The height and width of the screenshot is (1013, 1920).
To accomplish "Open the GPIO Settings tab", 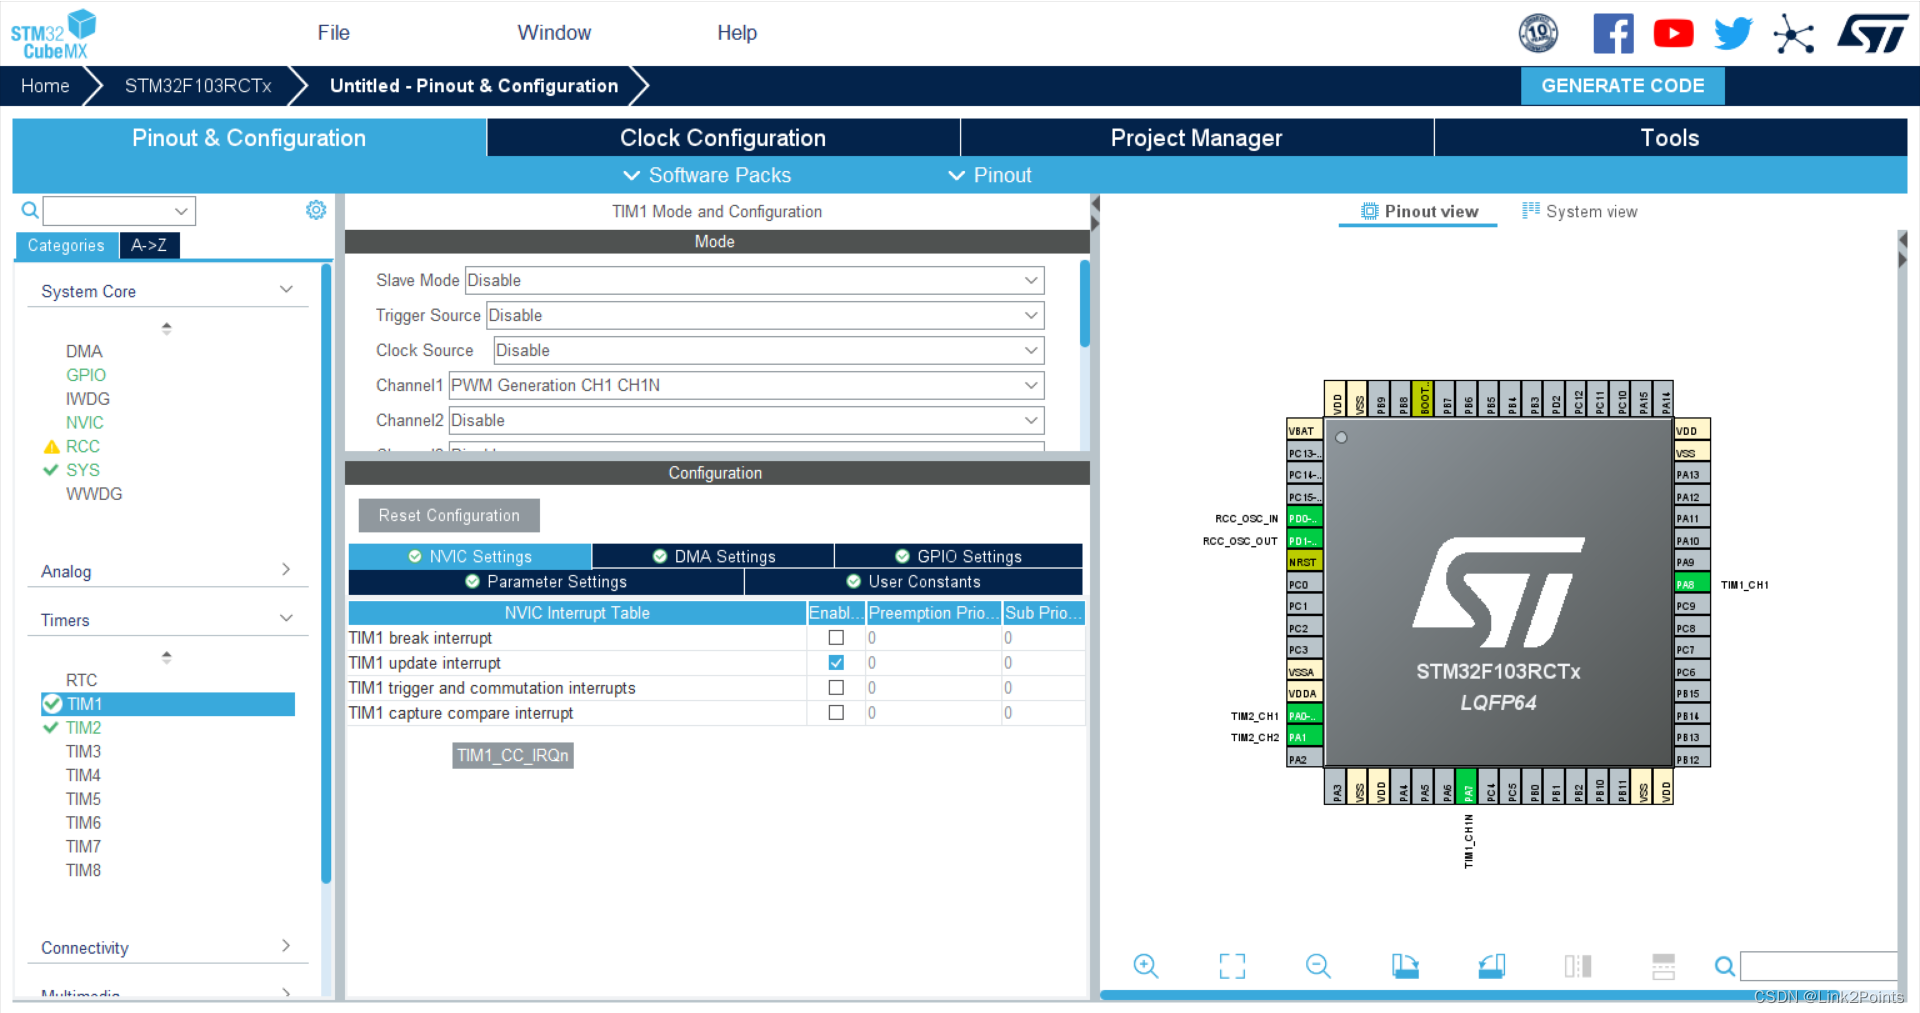I will 958,556.
